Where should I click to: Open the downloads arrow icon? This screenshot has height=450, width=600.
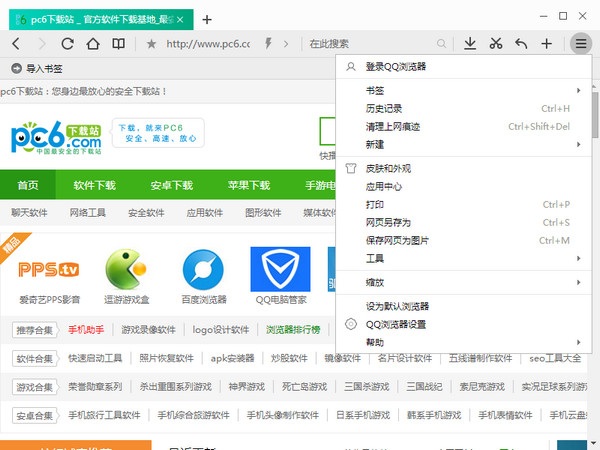coord(470,44)
